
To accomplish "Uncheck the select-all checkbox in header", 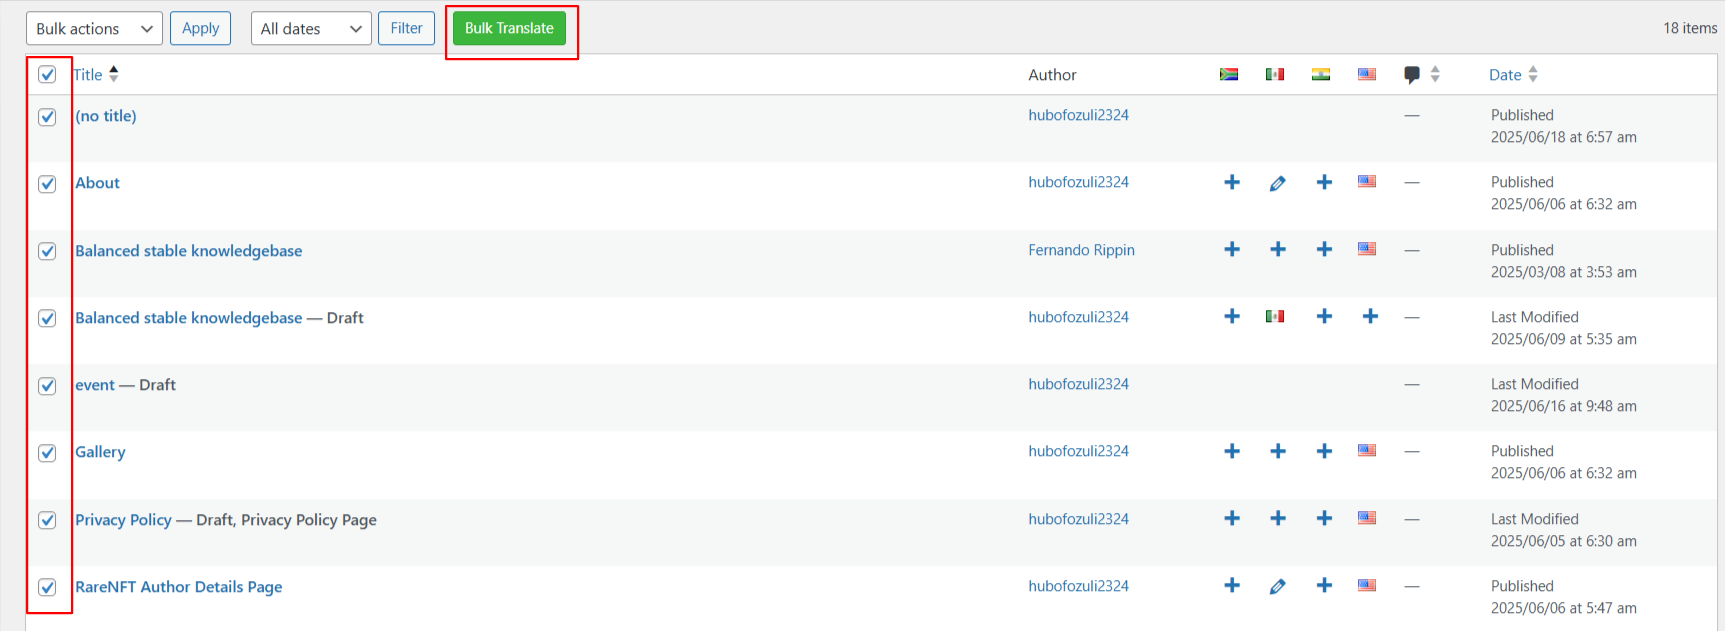I will click(x=47, y=74).
